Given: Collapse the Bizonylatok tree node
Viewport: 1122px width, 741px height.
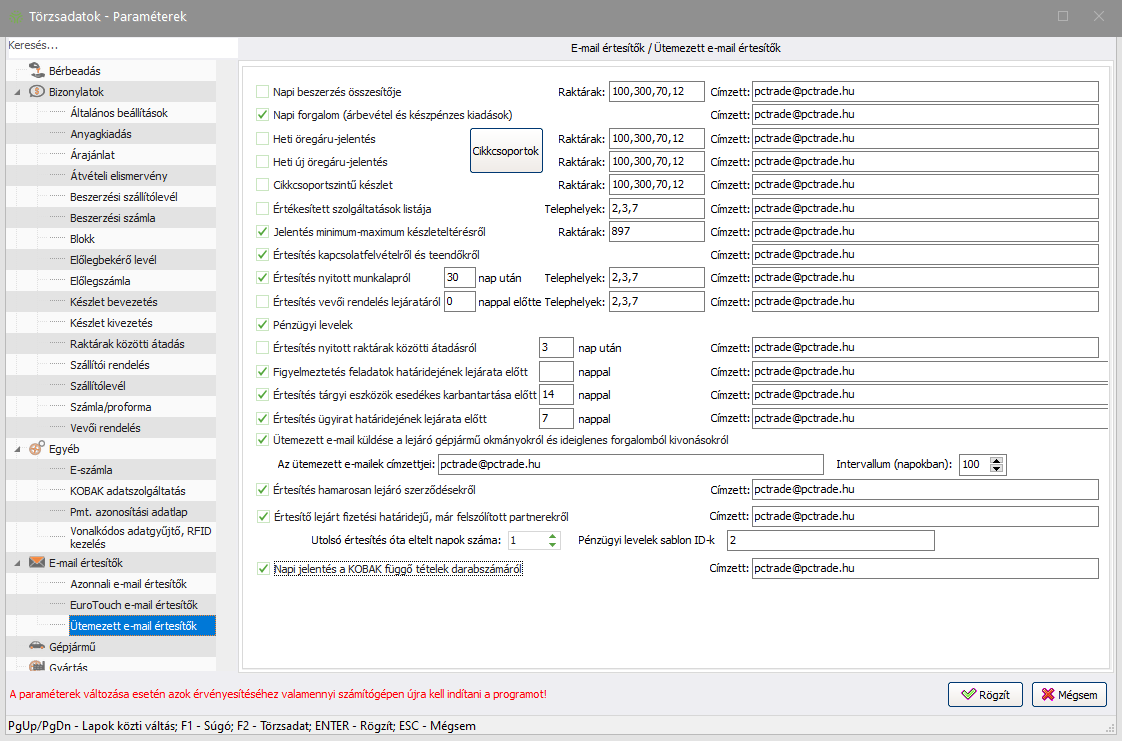Looking at the screenshot, I should click(x=17, y=92).
